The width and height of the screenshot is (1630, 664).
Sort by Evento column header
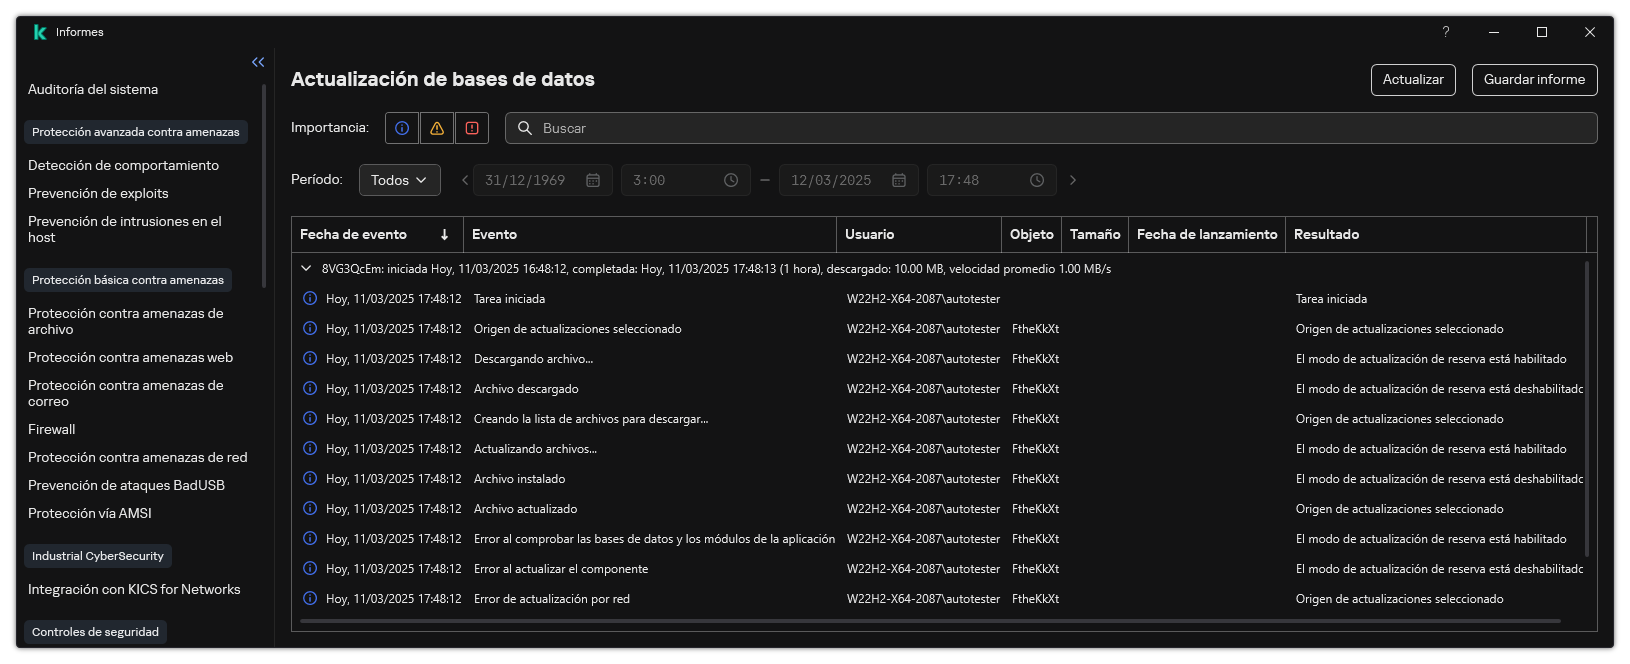pyautogui.click(x=650, y=234)
